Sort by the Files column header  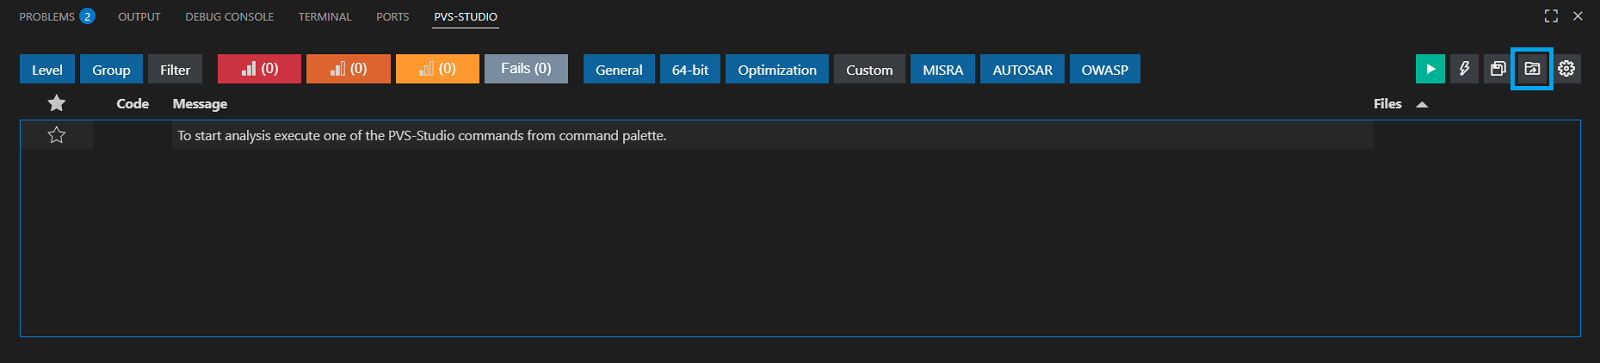[1387, 104]
